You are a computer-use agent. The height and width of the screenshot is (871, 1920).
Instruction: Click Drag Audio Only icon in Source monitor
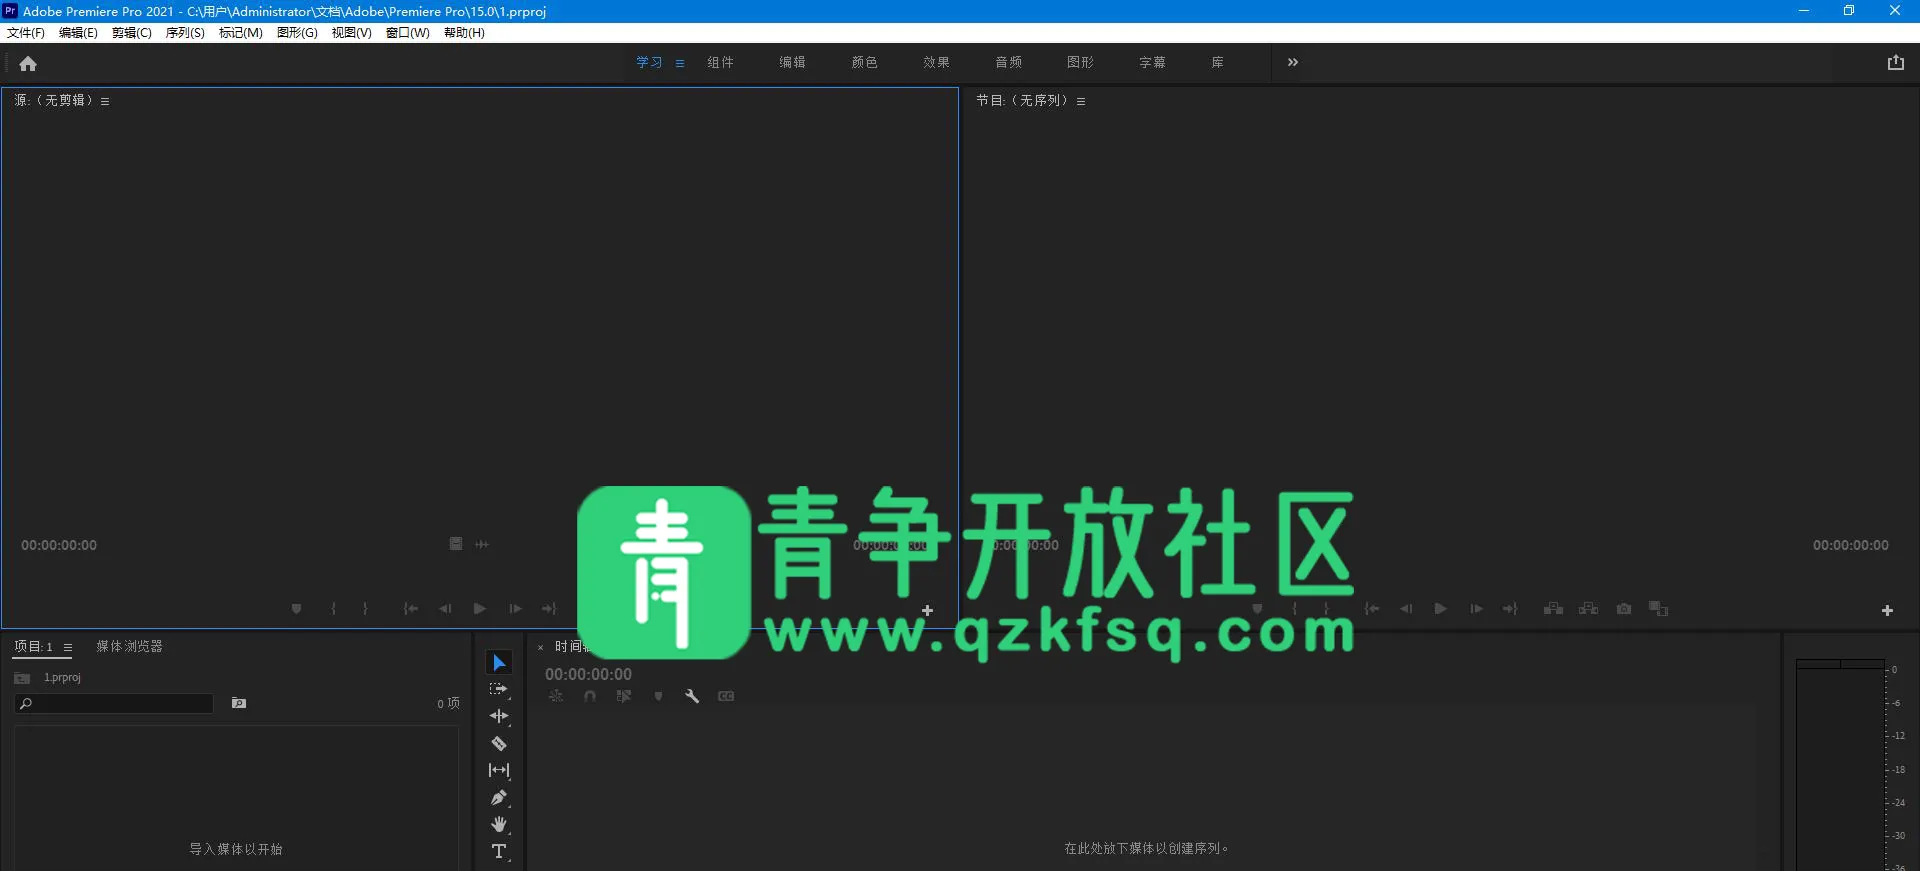pyautogui.click(x=482, y=544)
